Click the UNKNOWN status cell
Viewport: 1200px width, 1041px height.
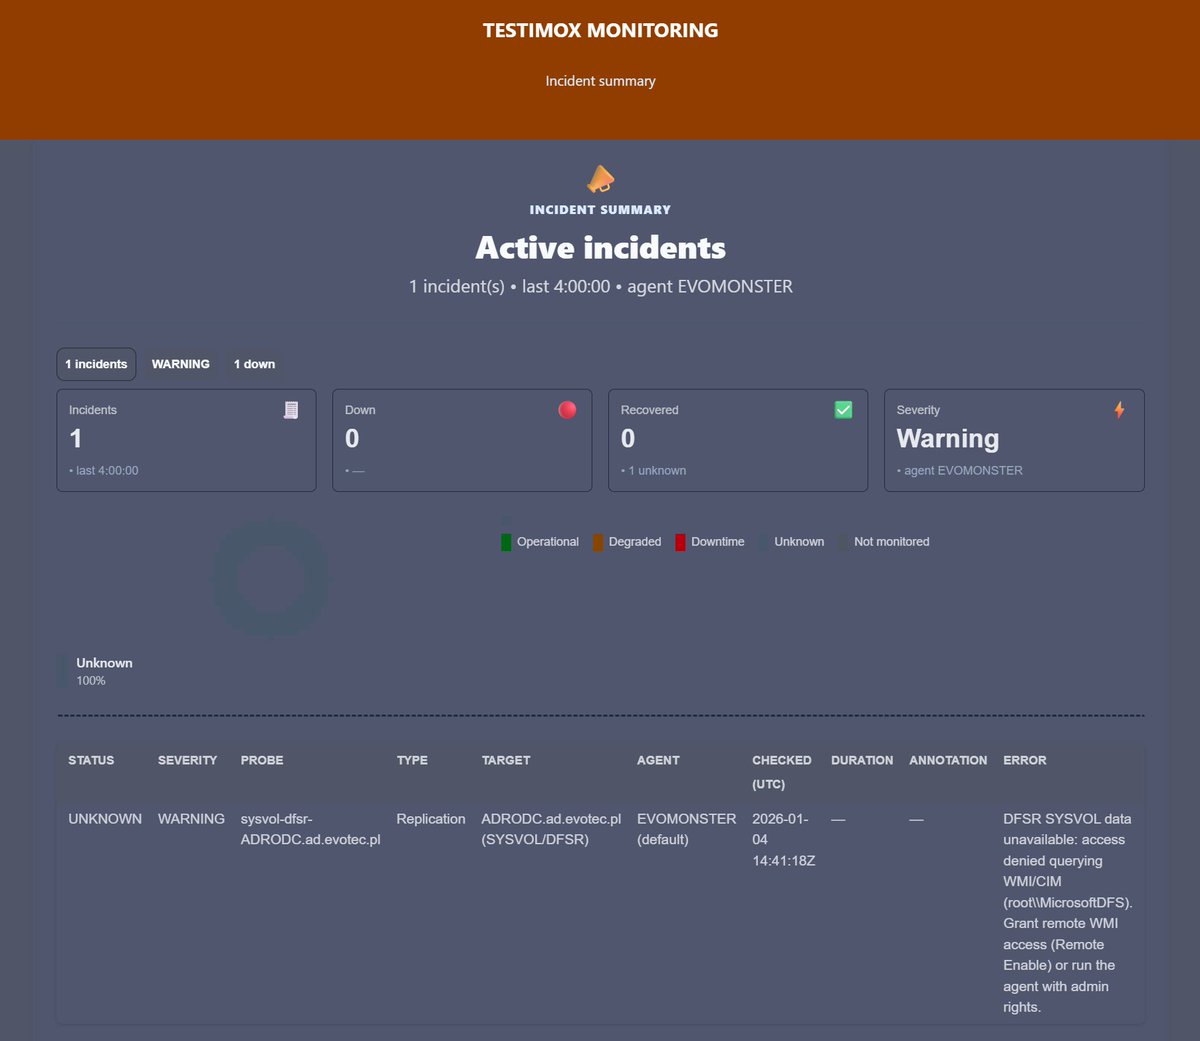pyautogui.click(x=105, y=819)
